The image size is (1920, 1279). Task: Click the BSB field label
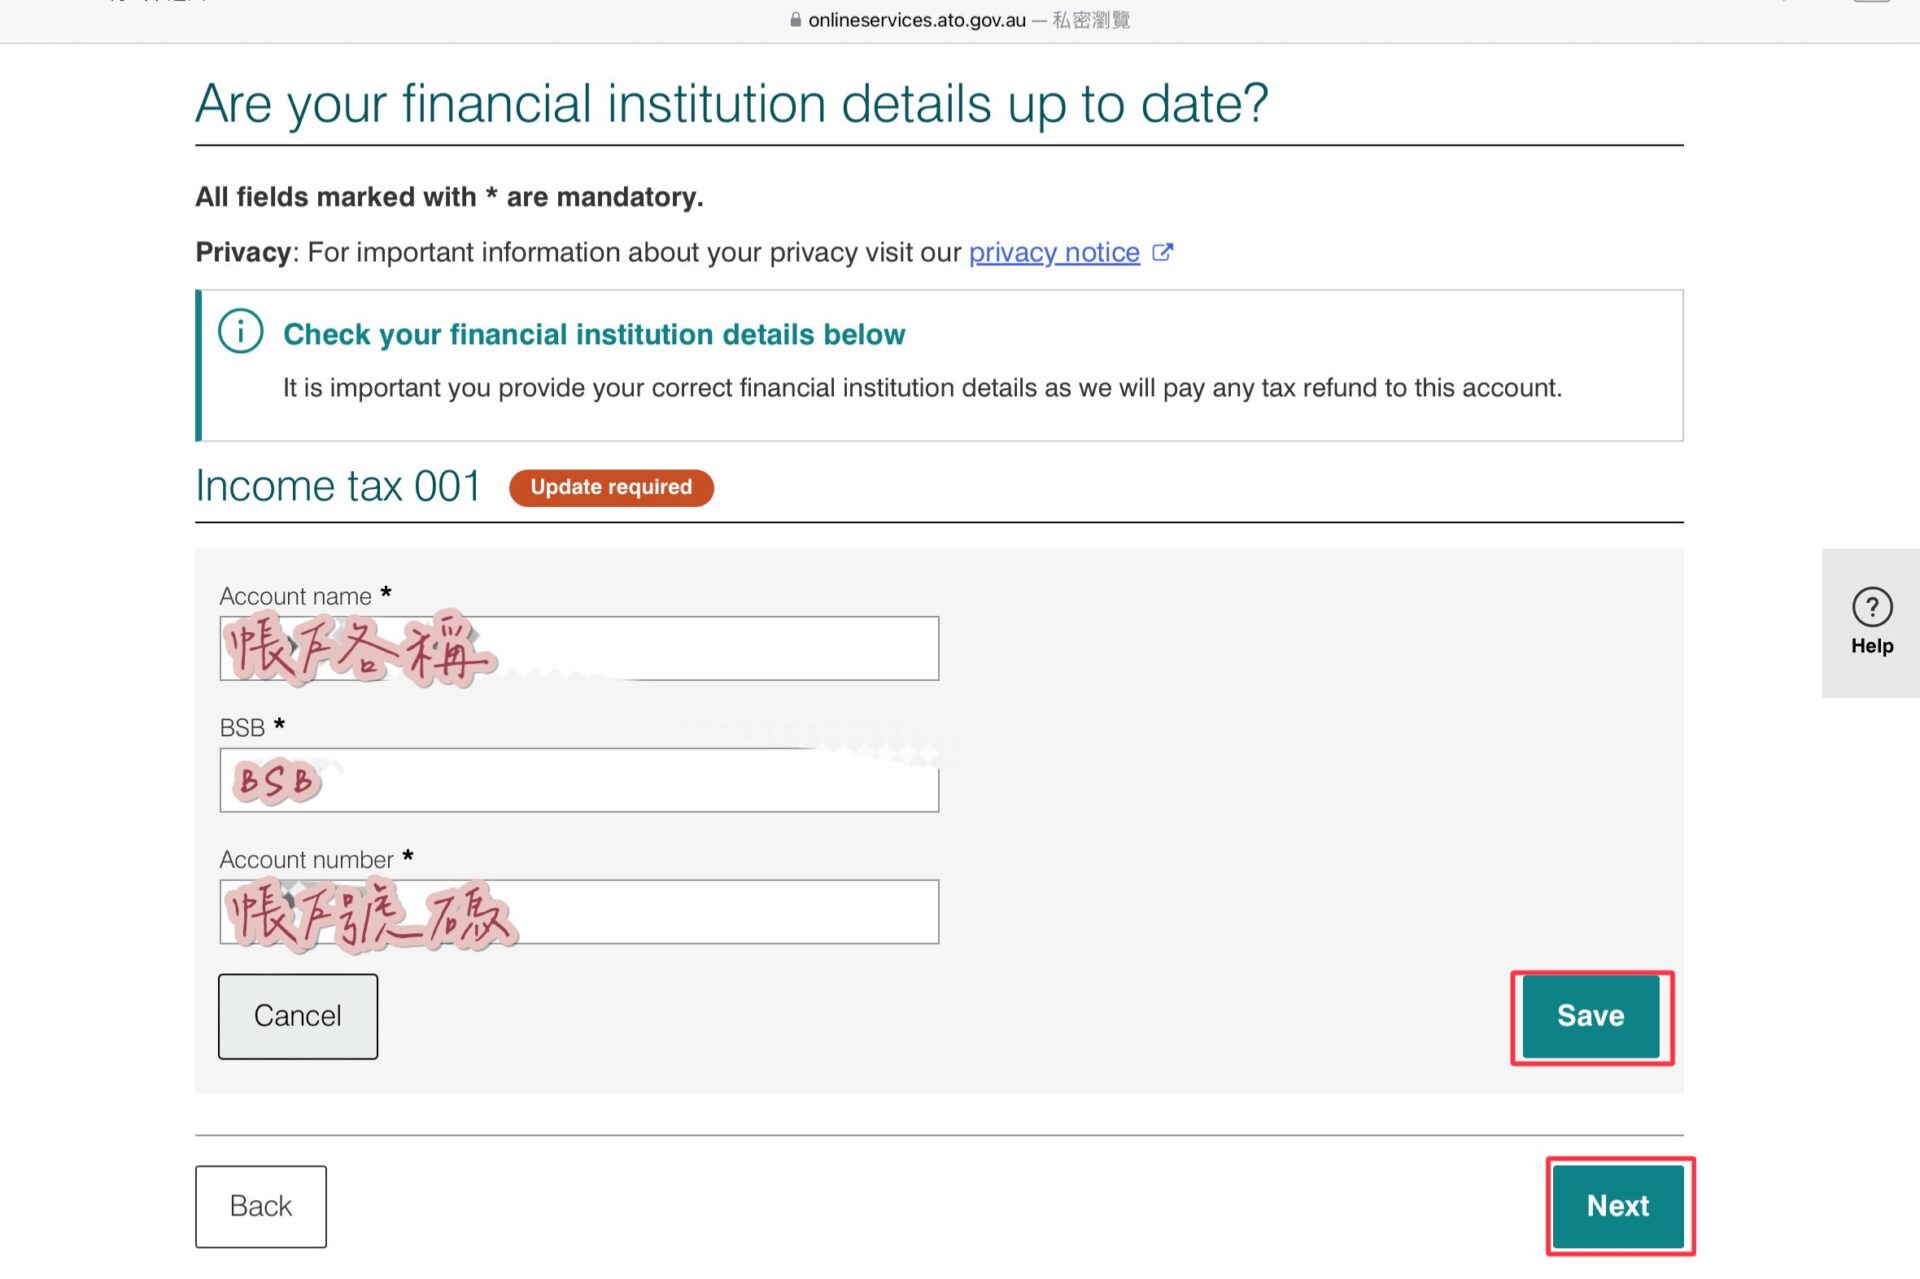(242, 727)
